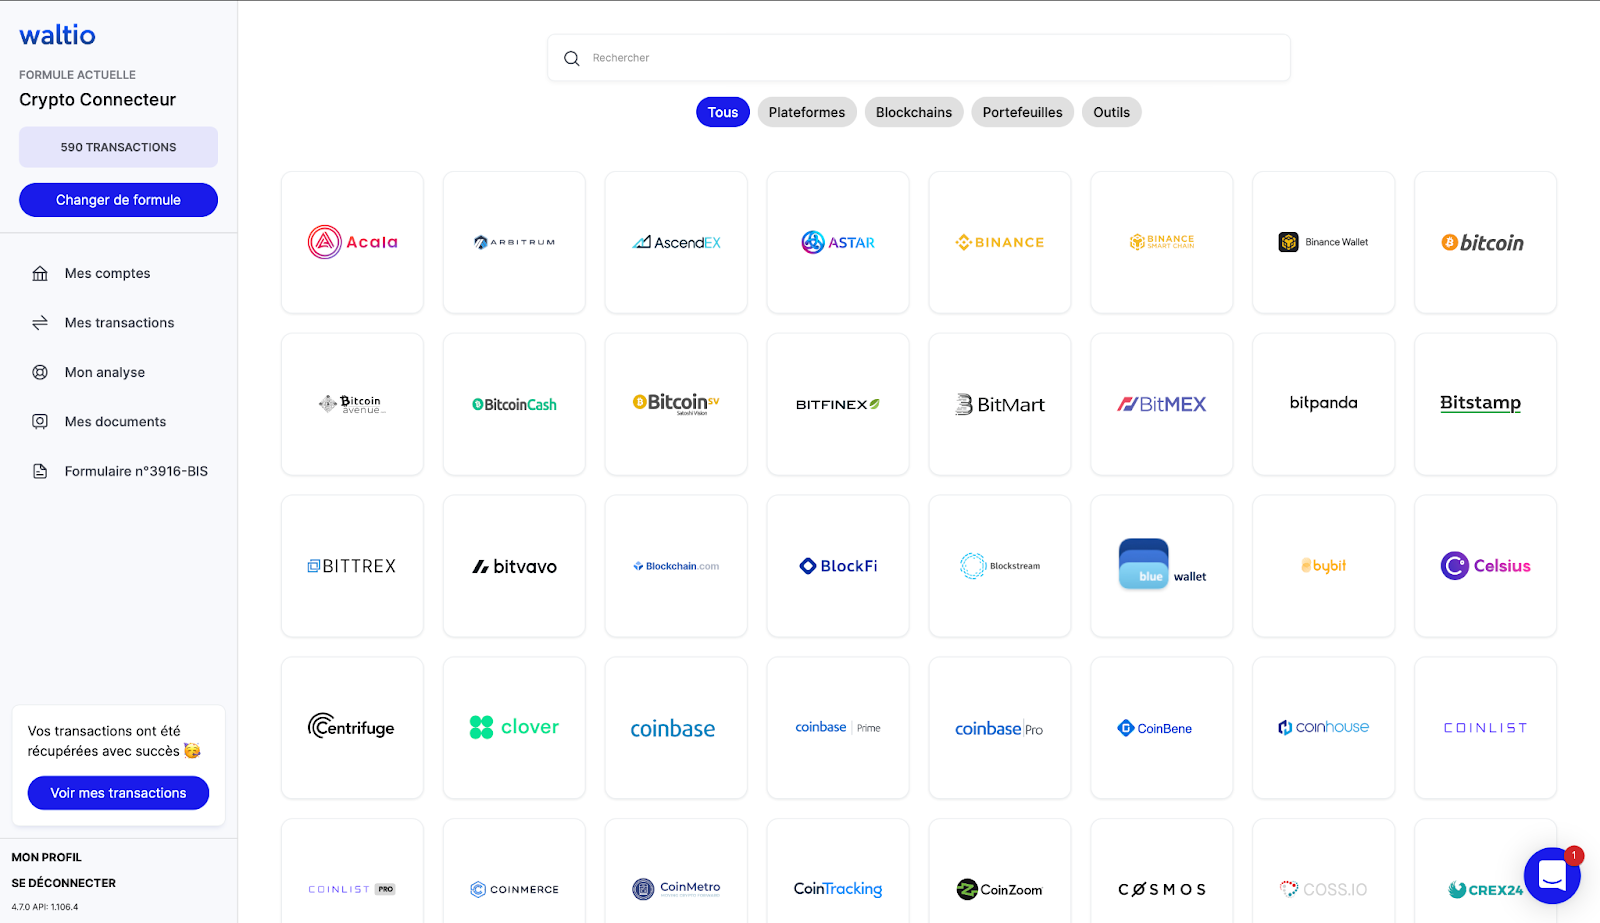Switch to the Portefeuilles filter
1600x923 pixels.
1023,112
